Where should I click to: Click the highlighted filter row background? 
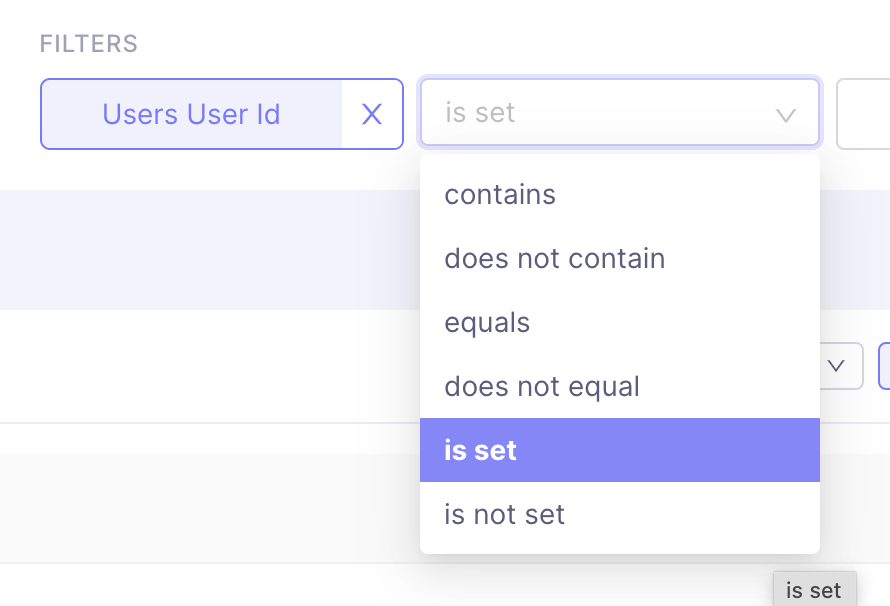200,249
